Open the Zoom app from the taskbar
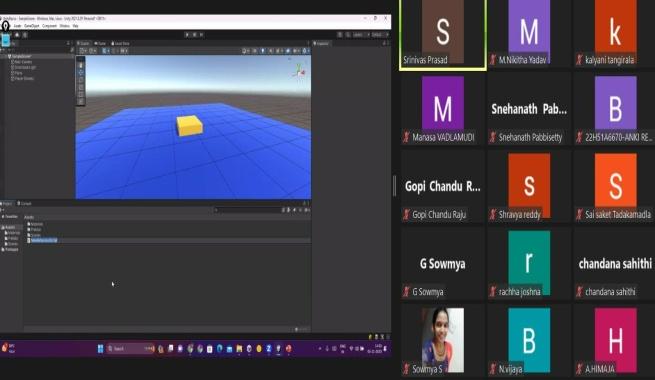Screen dimensions: 655x380 point(269,348)
